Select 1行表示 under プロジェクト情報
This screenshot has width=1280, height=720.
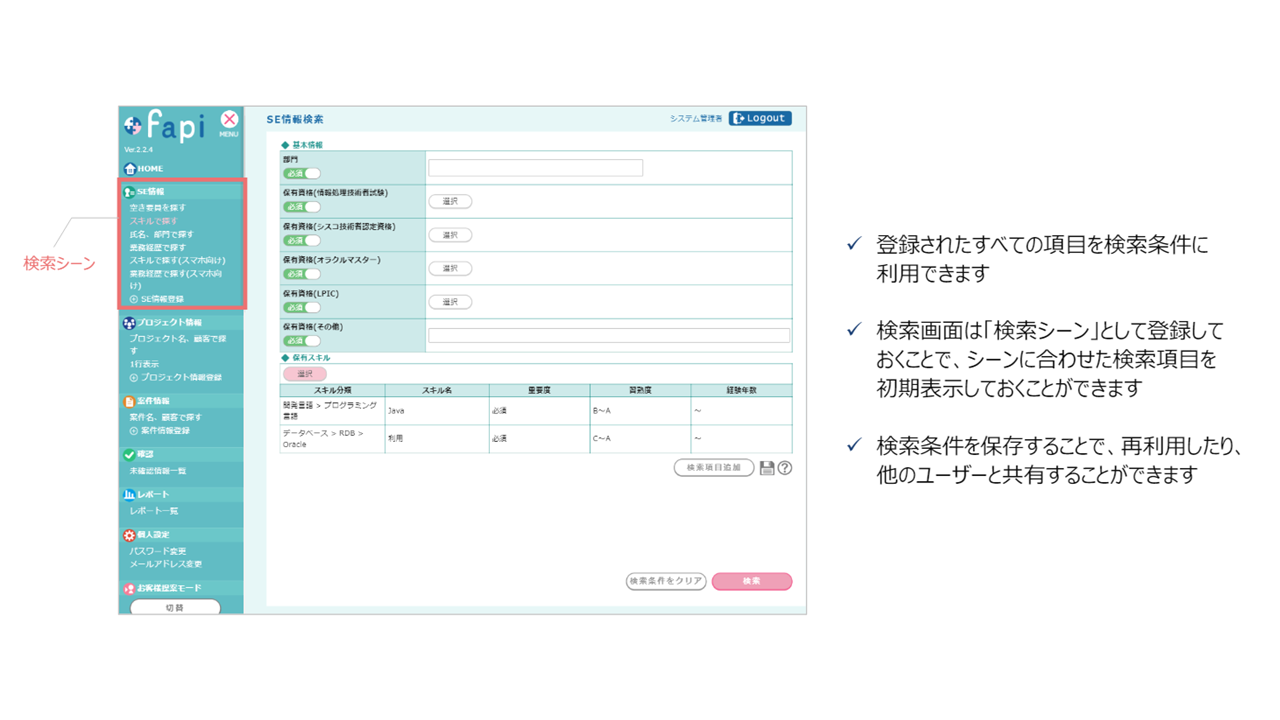click(144, 365)
